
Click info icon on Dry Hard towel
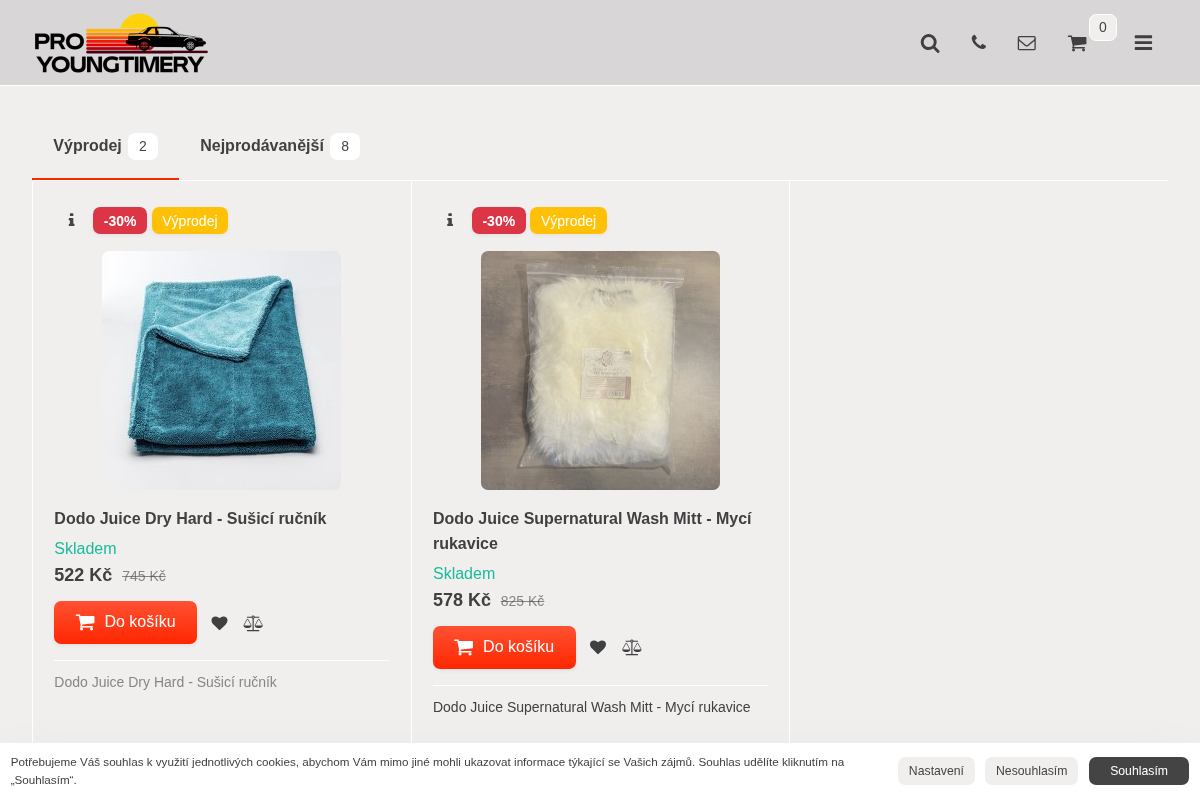click(x=71, y=220)
